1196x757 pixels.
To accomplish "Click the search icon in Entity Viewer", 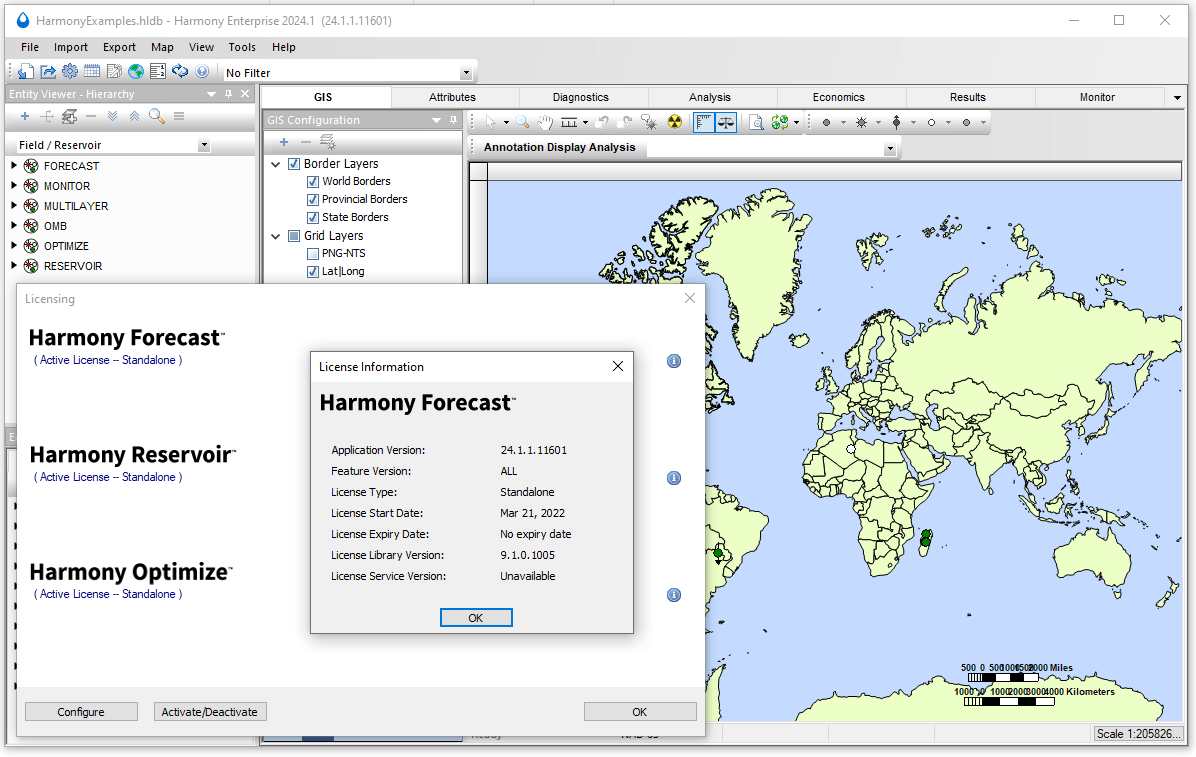I will pos(156,116).
